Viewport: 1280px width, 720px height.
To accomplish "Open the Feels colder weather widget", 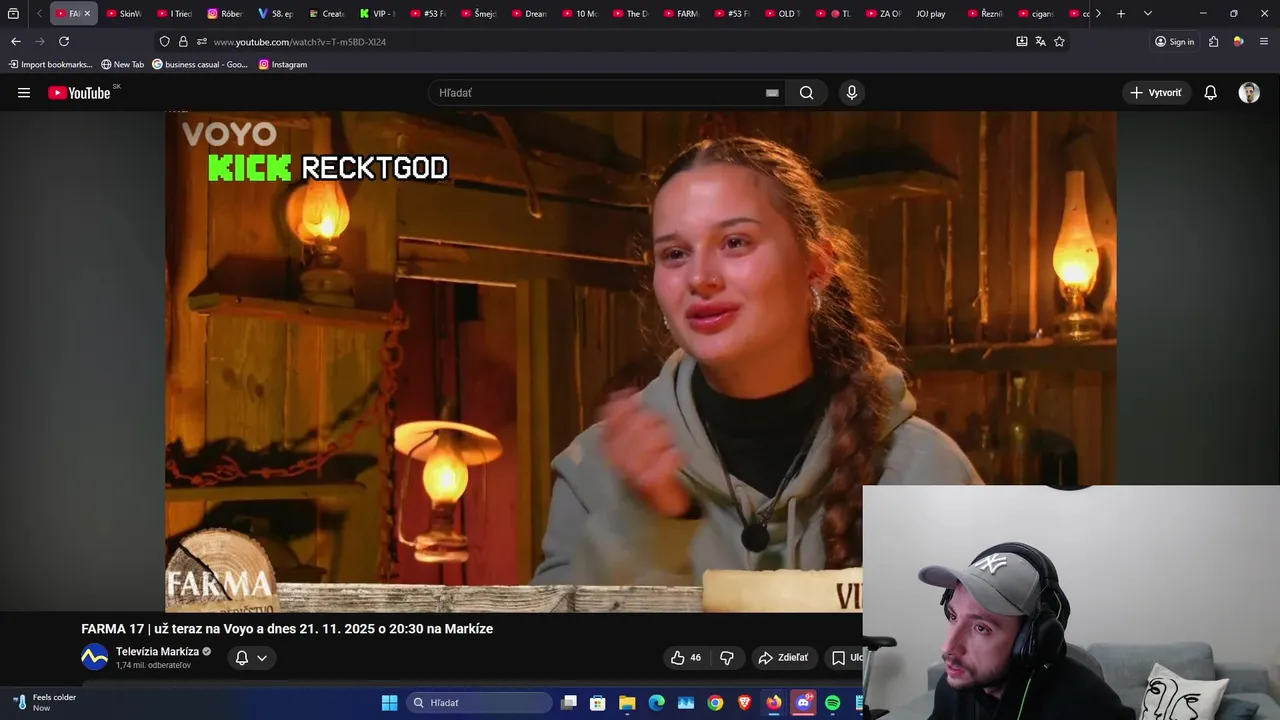I will coord(45,702).
